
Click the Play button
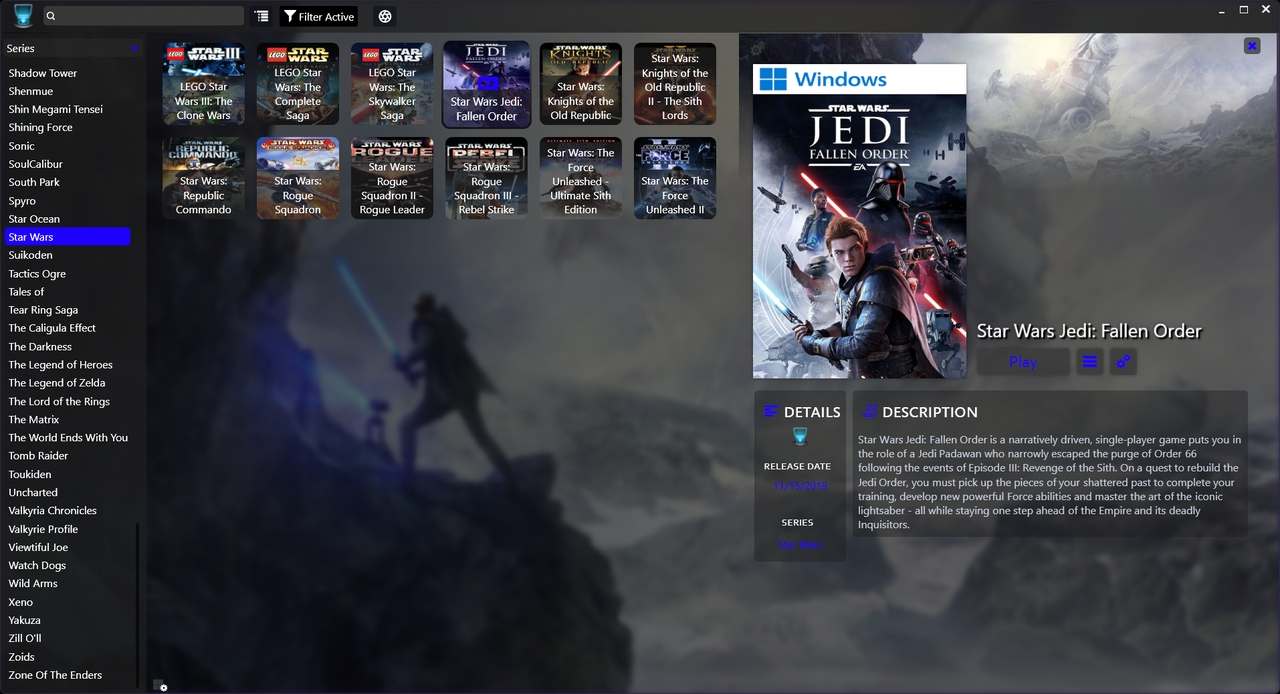(x=1023, y=362)
